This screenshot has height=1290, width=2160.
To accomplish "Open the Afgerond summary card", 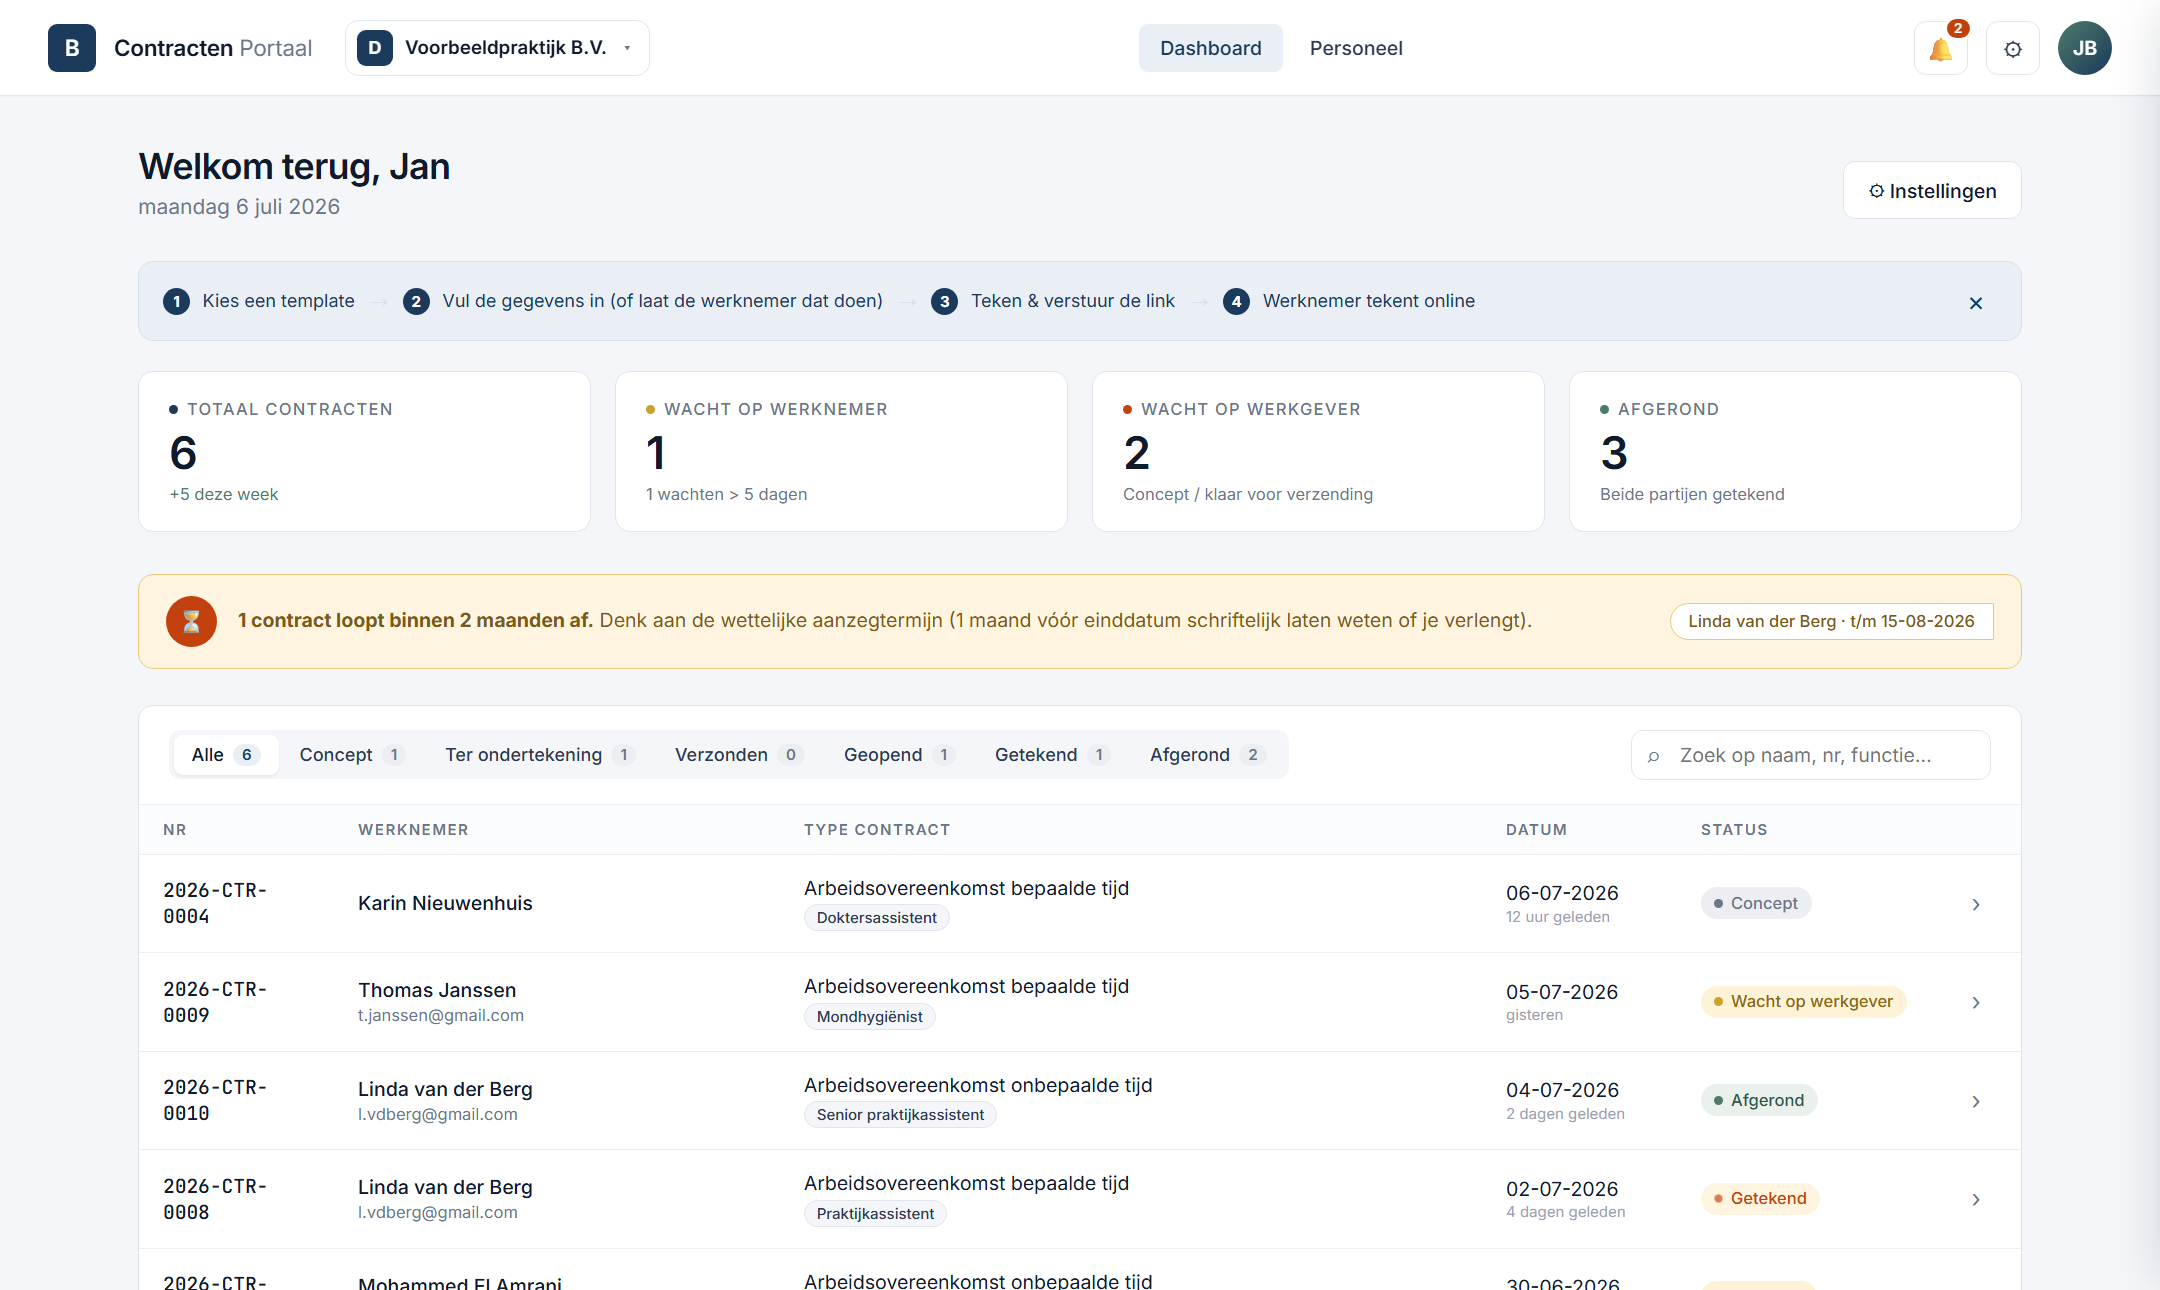I will pyautogui.click(x=1795, y=451).
